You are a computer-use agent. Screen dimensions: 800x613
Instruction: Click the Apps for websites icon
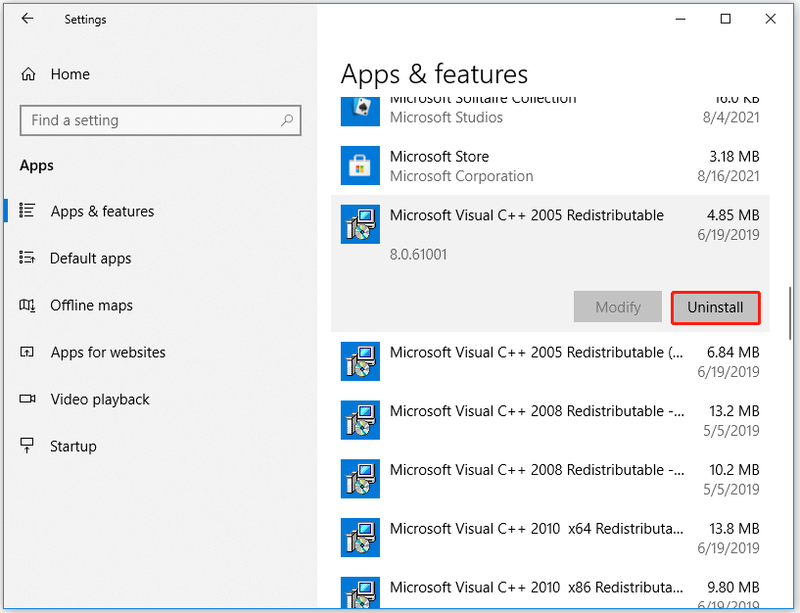pos(27,352)
